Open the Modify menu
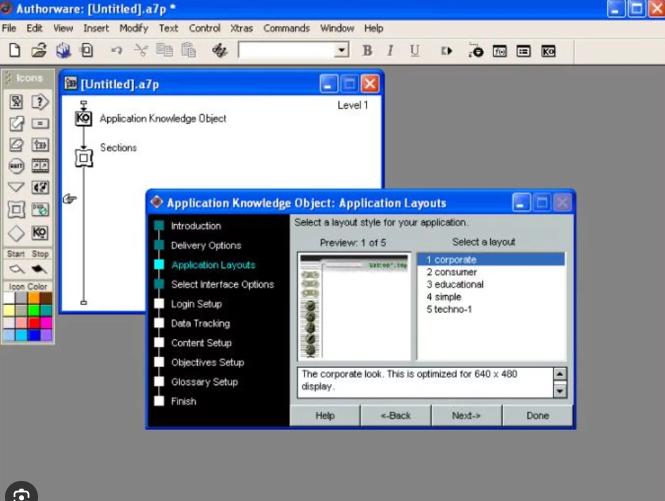 (134, 28)
